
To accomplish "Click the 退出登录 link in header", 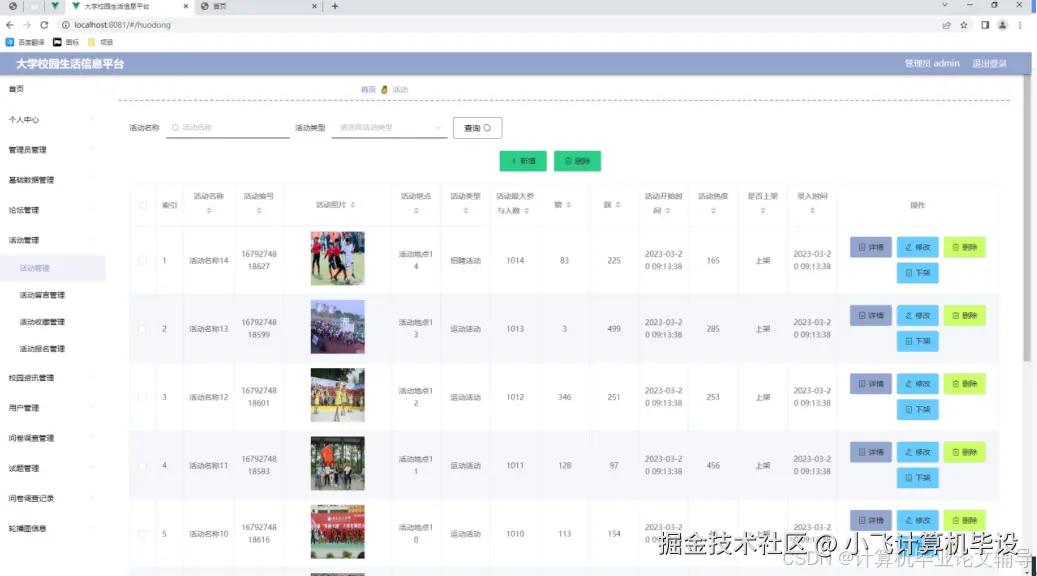I will (989, 63).
